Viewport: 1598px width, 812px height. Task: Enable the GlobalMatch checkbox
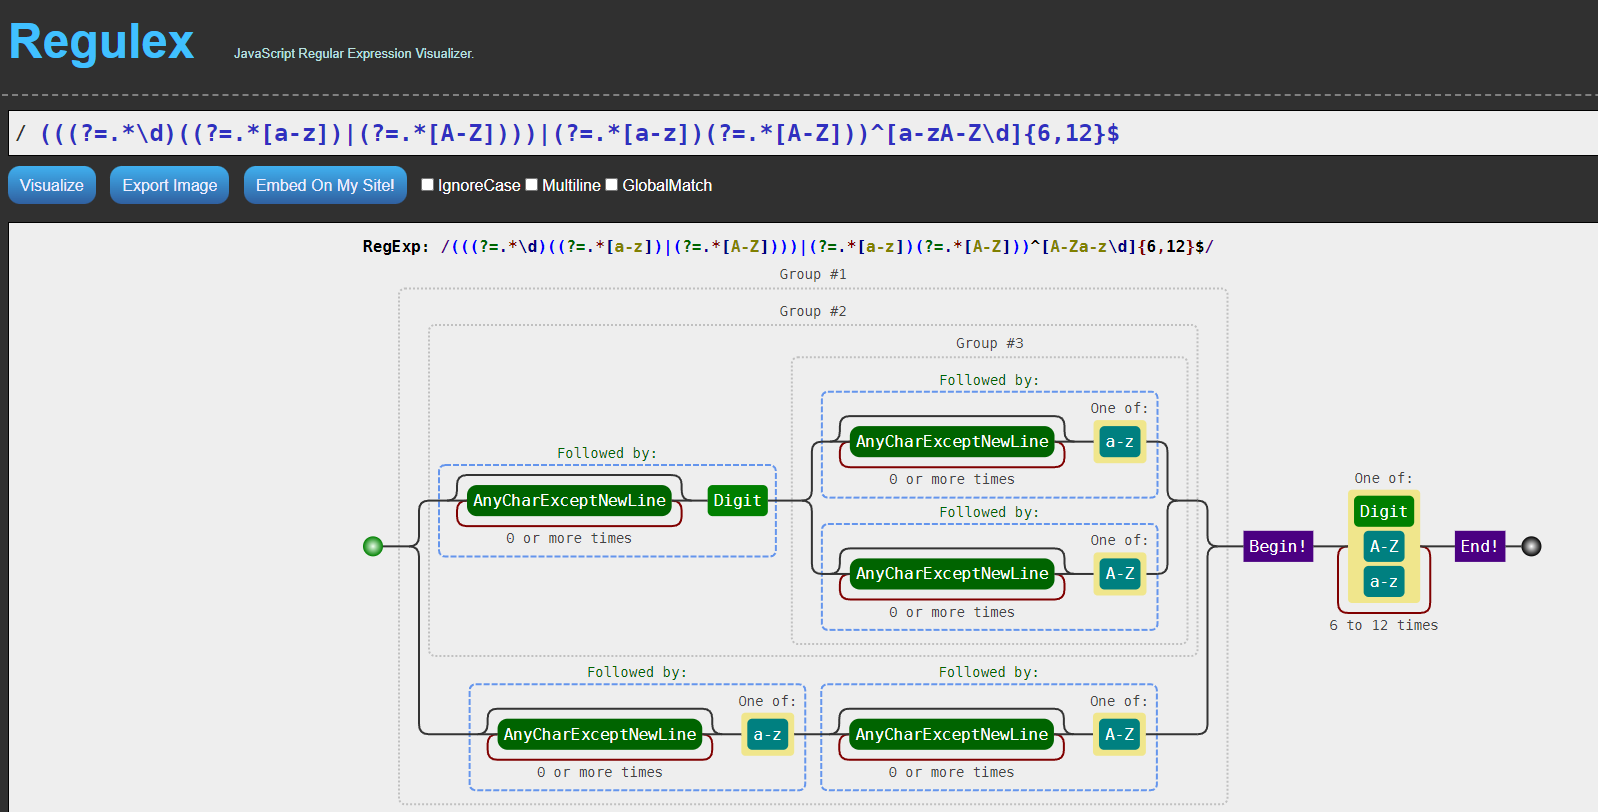point(612,184)
